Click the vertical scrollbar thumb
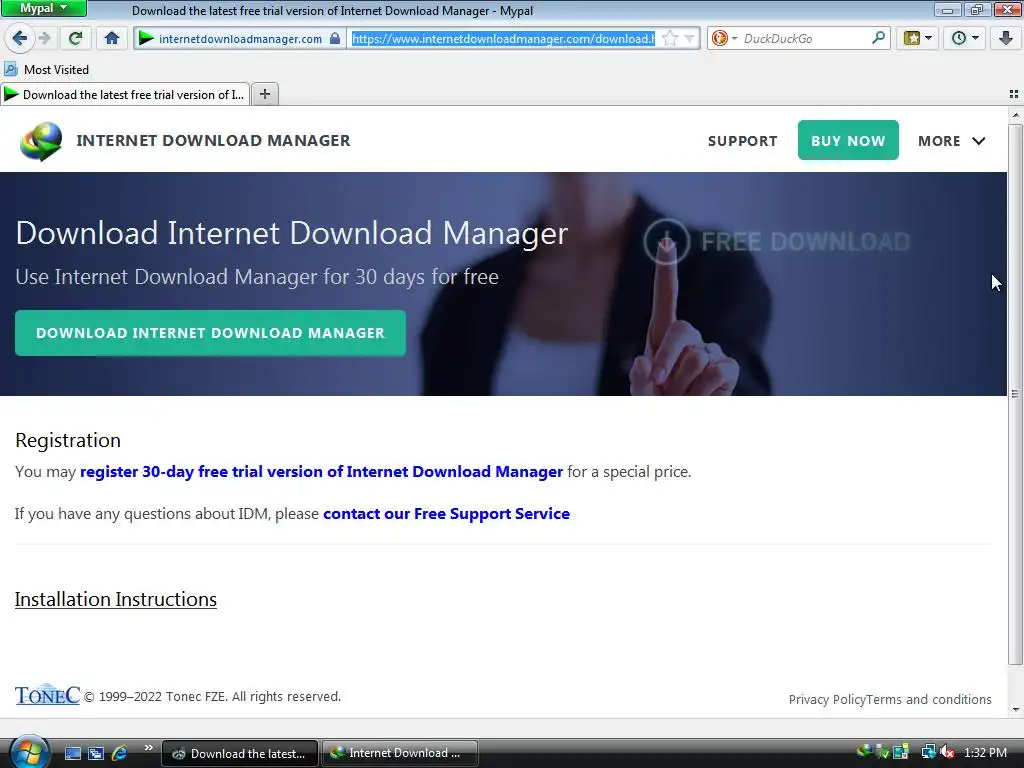This screenshot has height=768, width=1024. (x=1015, y=394)
